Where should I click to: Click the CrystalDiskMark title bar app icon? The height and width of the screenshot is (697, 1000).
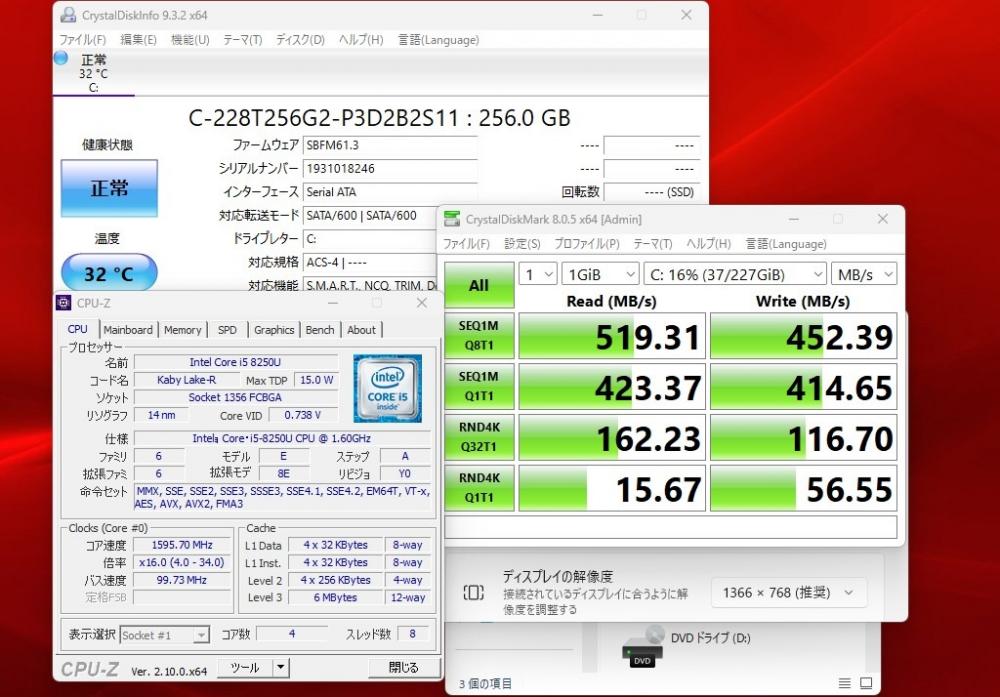pyautogui.click(x=452, y=219)
